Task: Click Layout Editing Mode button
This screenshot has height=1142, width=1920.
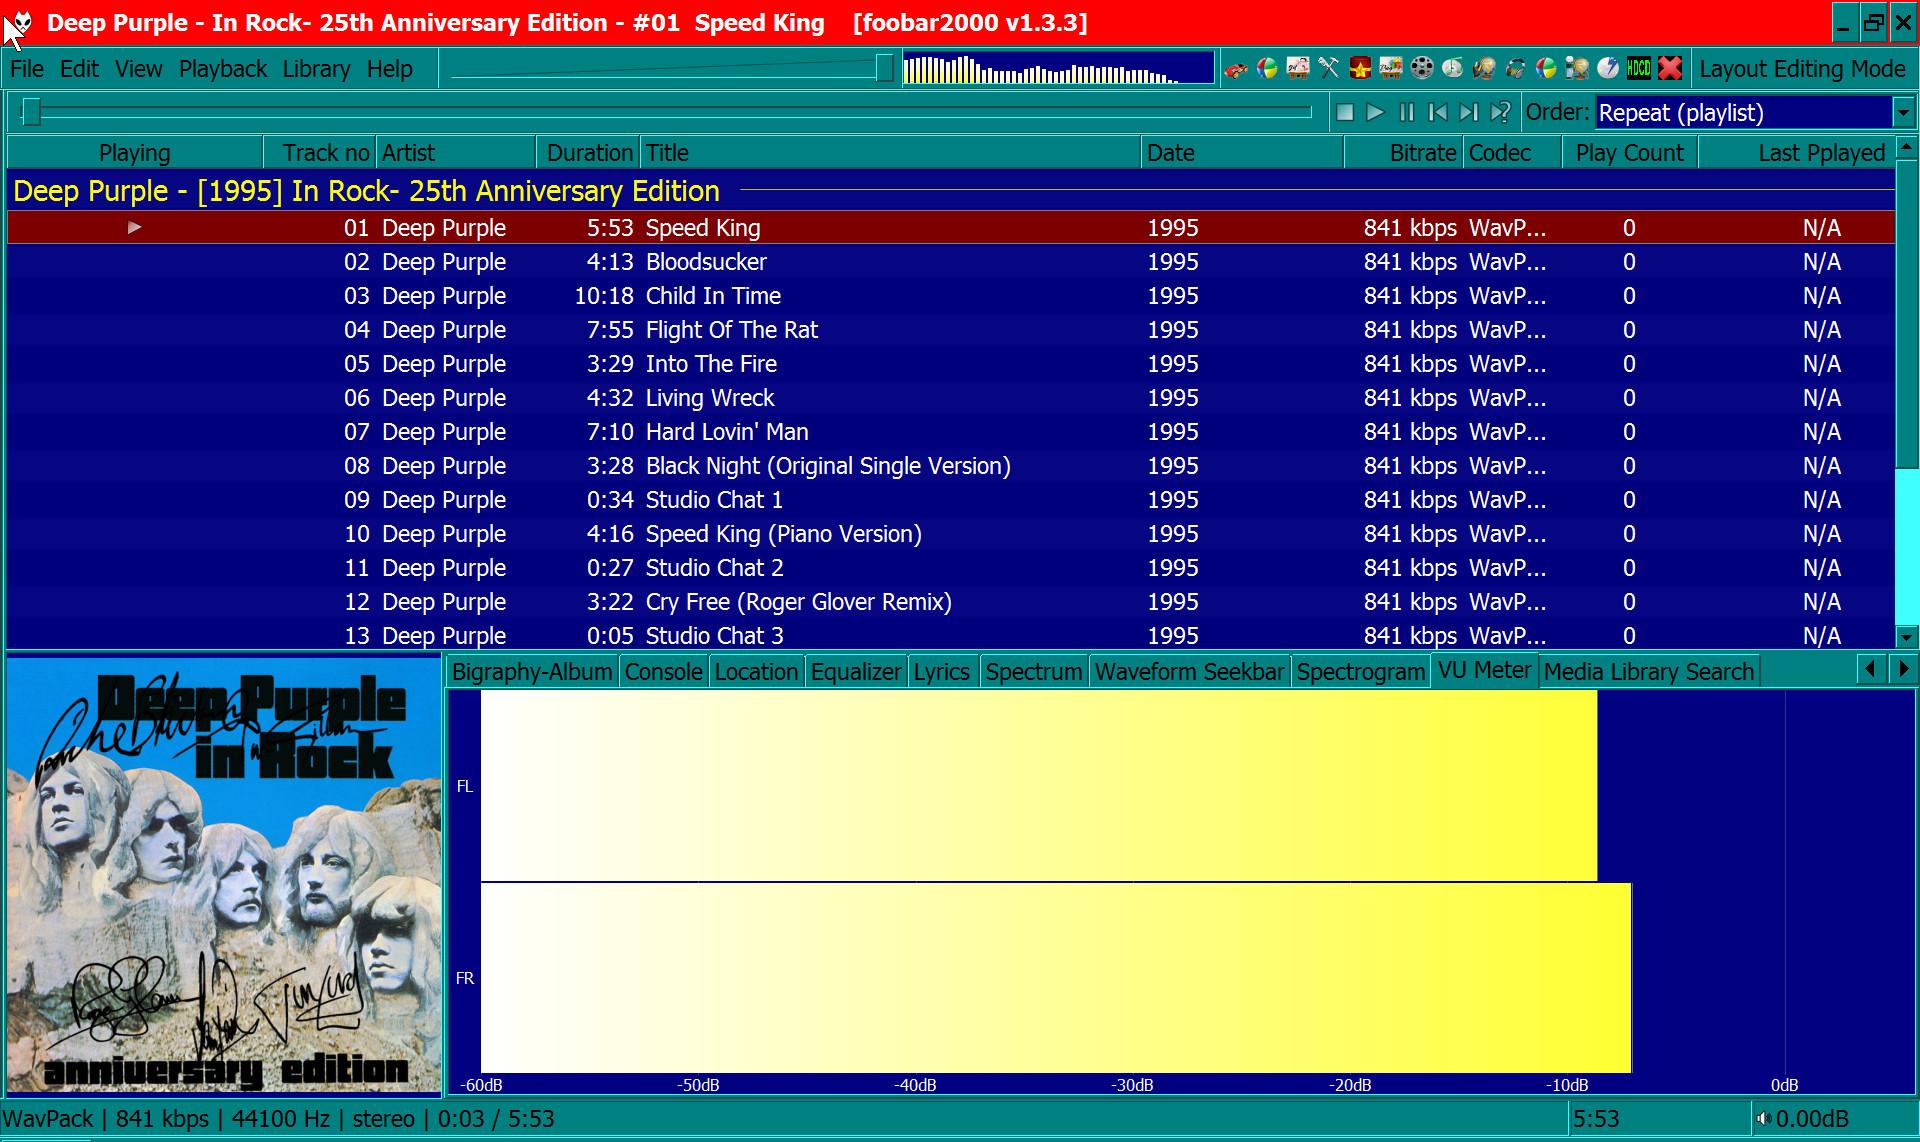Action: (x=1802, y=69)
